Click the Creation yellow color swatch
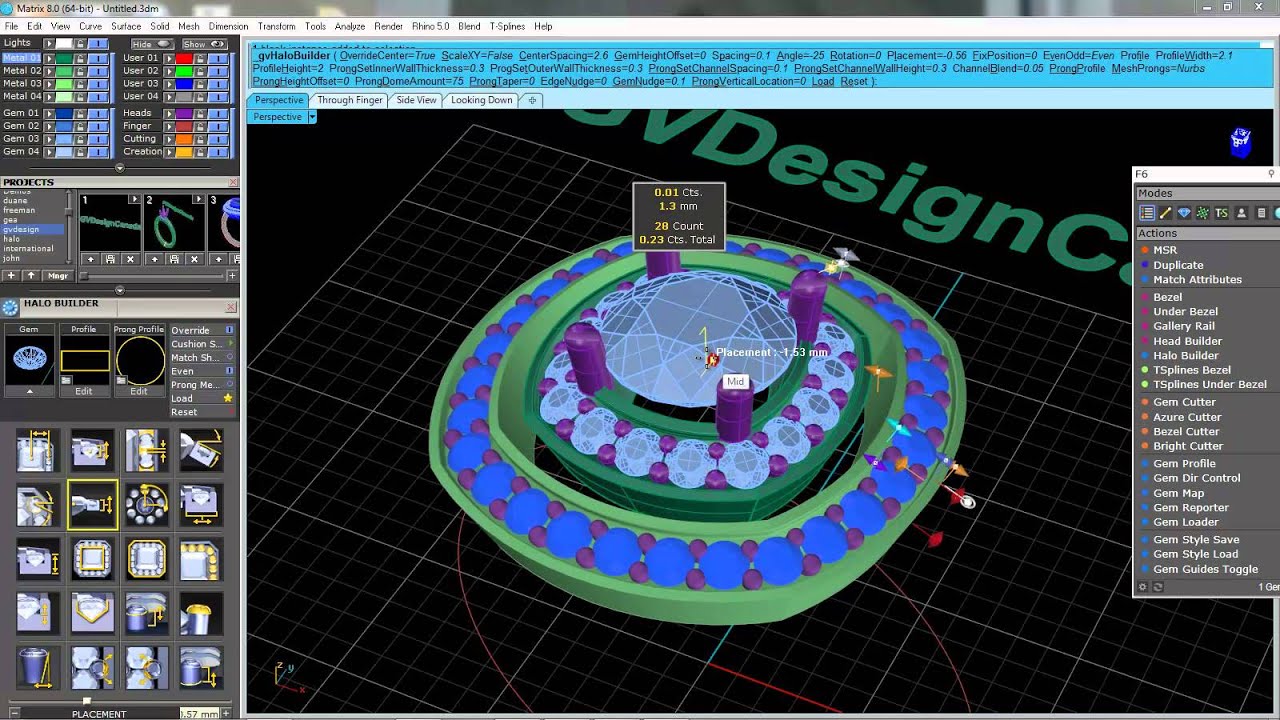 point(184,152)
